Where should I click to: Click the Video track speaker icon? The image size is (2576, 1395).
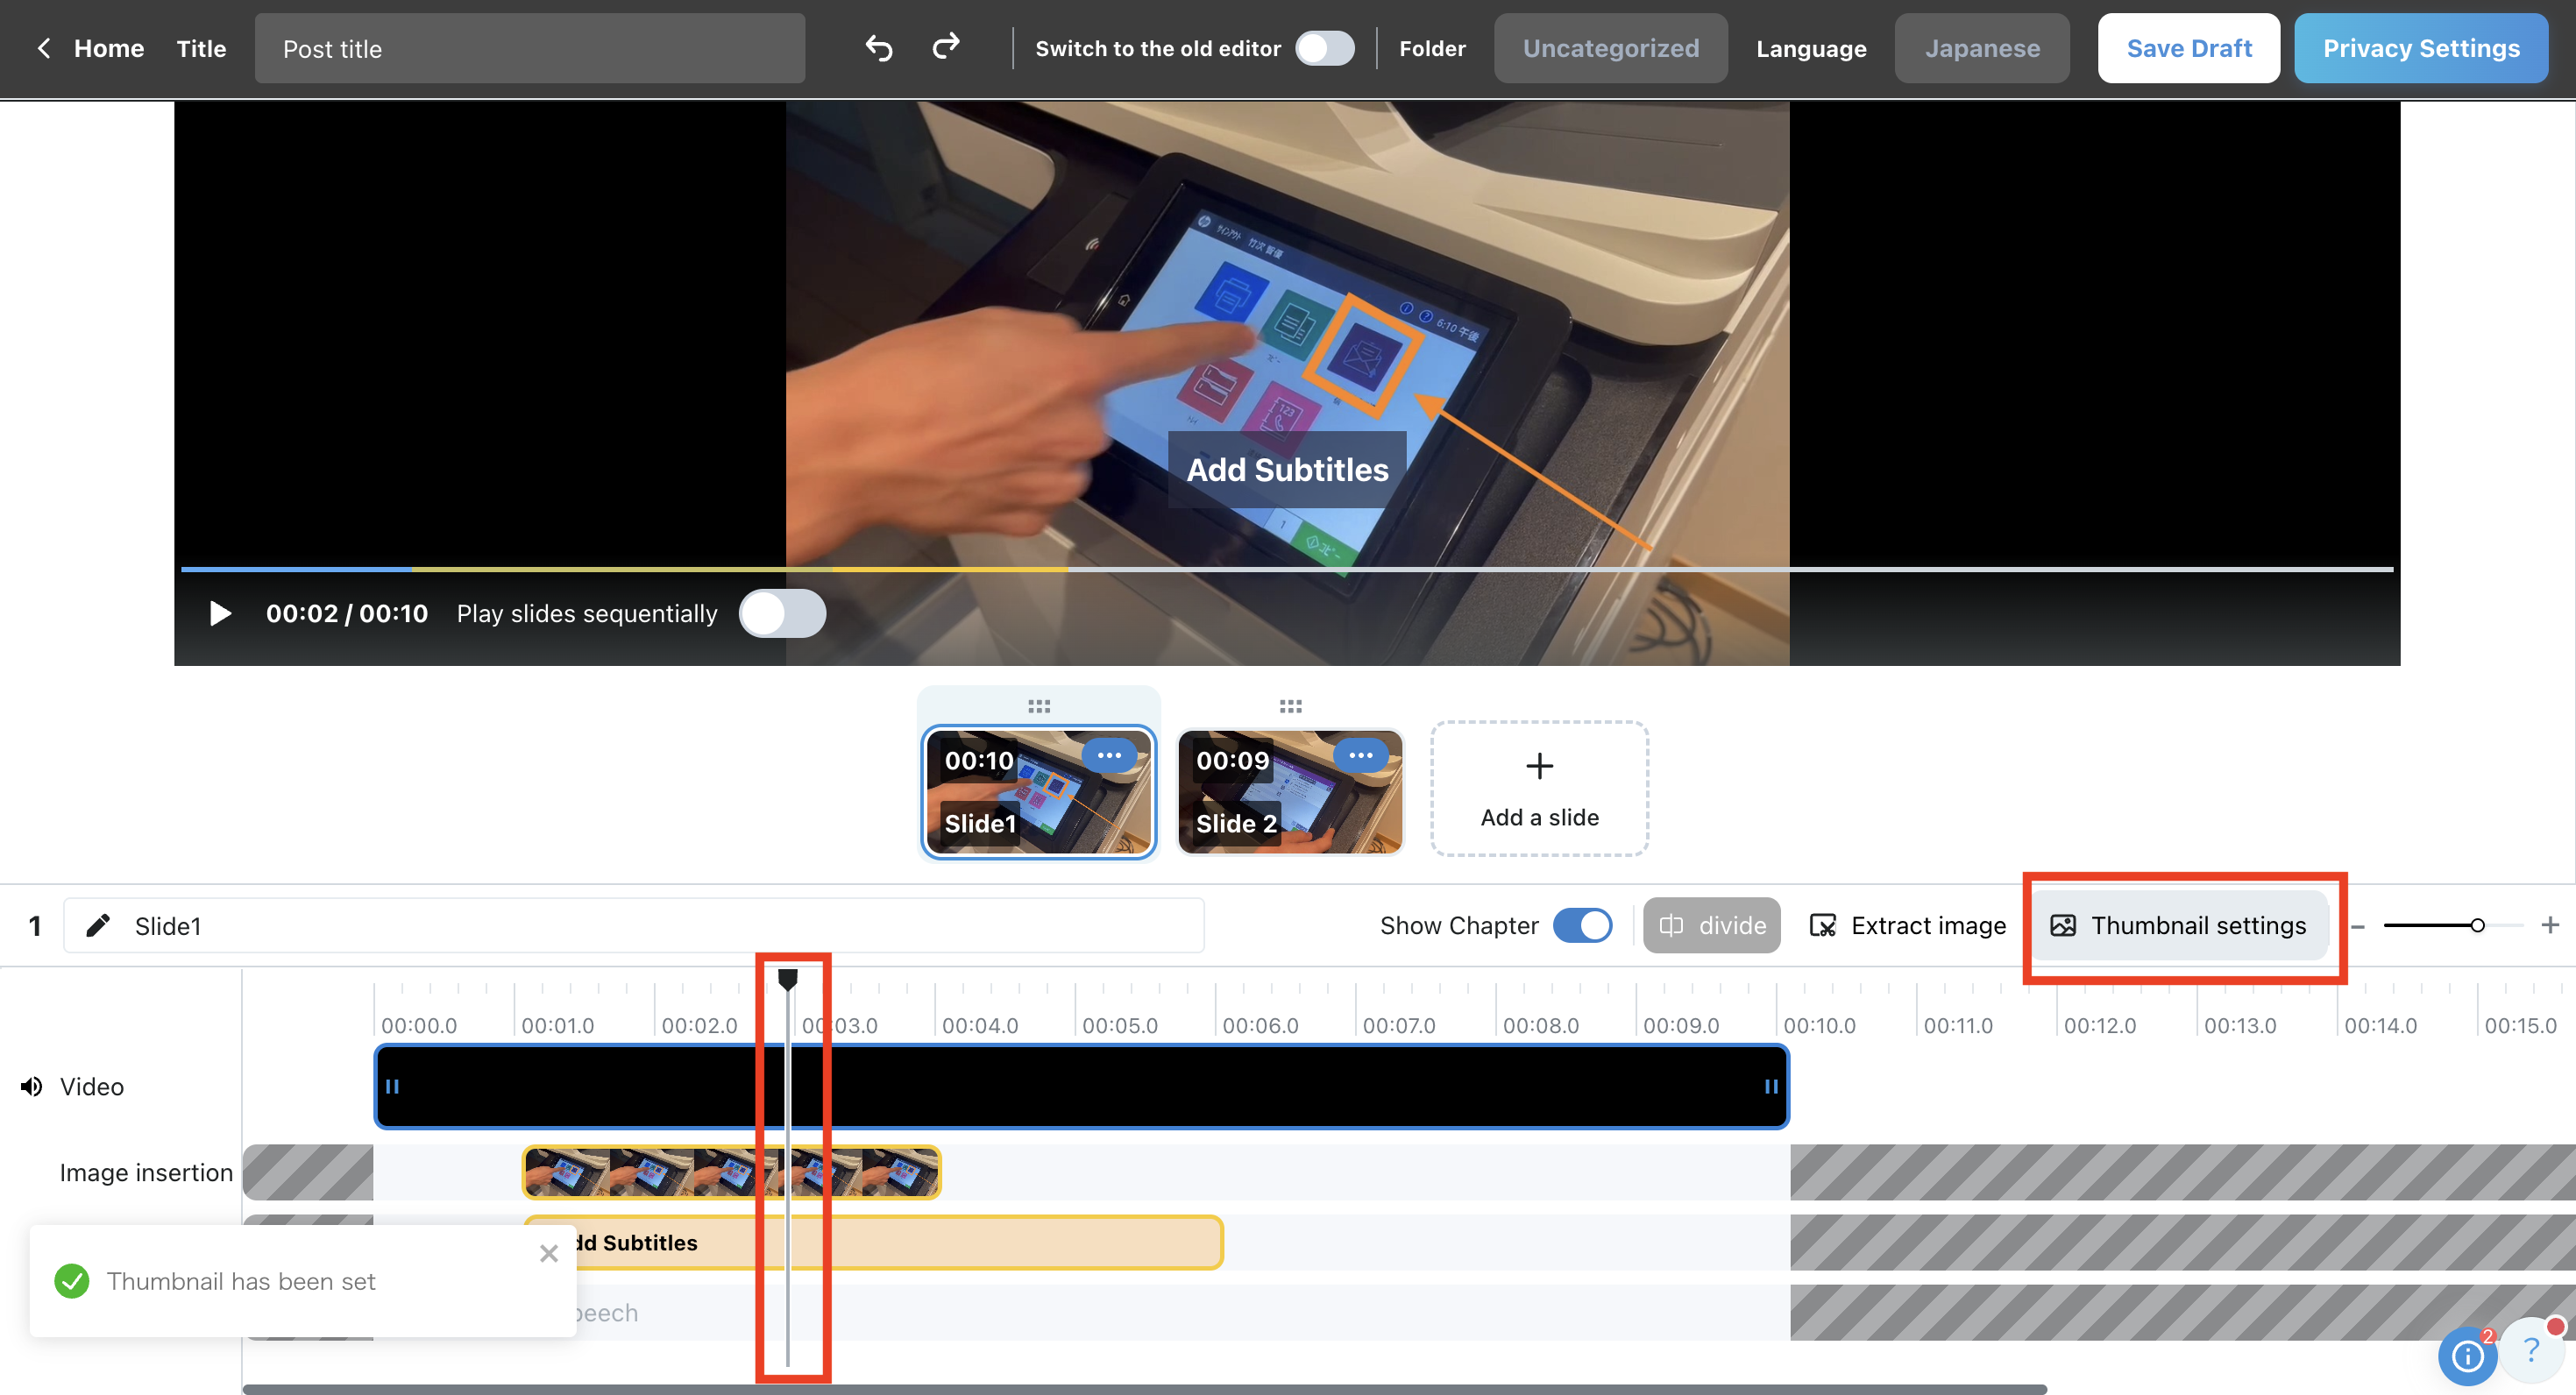pos(32,1086)
